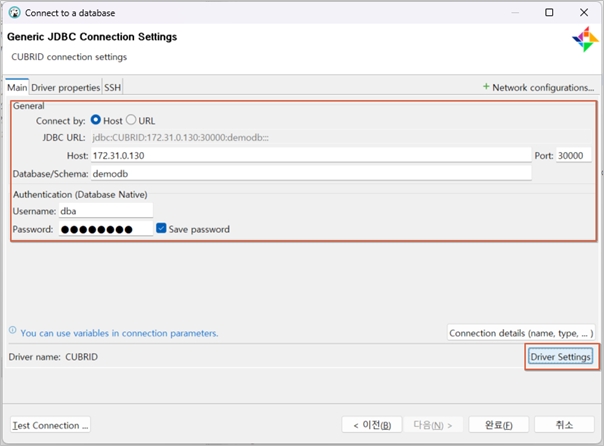Open Network configurations link

(x=543, y=88)
